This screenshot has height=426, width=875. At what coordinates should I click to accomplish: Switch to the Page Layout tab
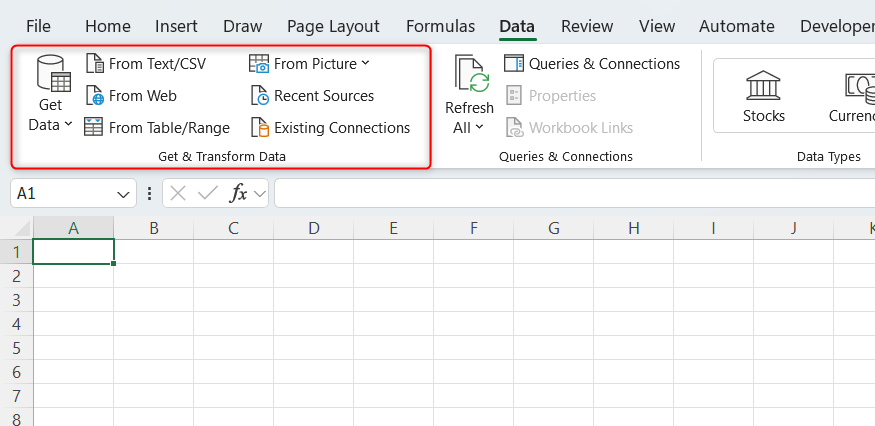pyautogui.click(x=333, y=26)
